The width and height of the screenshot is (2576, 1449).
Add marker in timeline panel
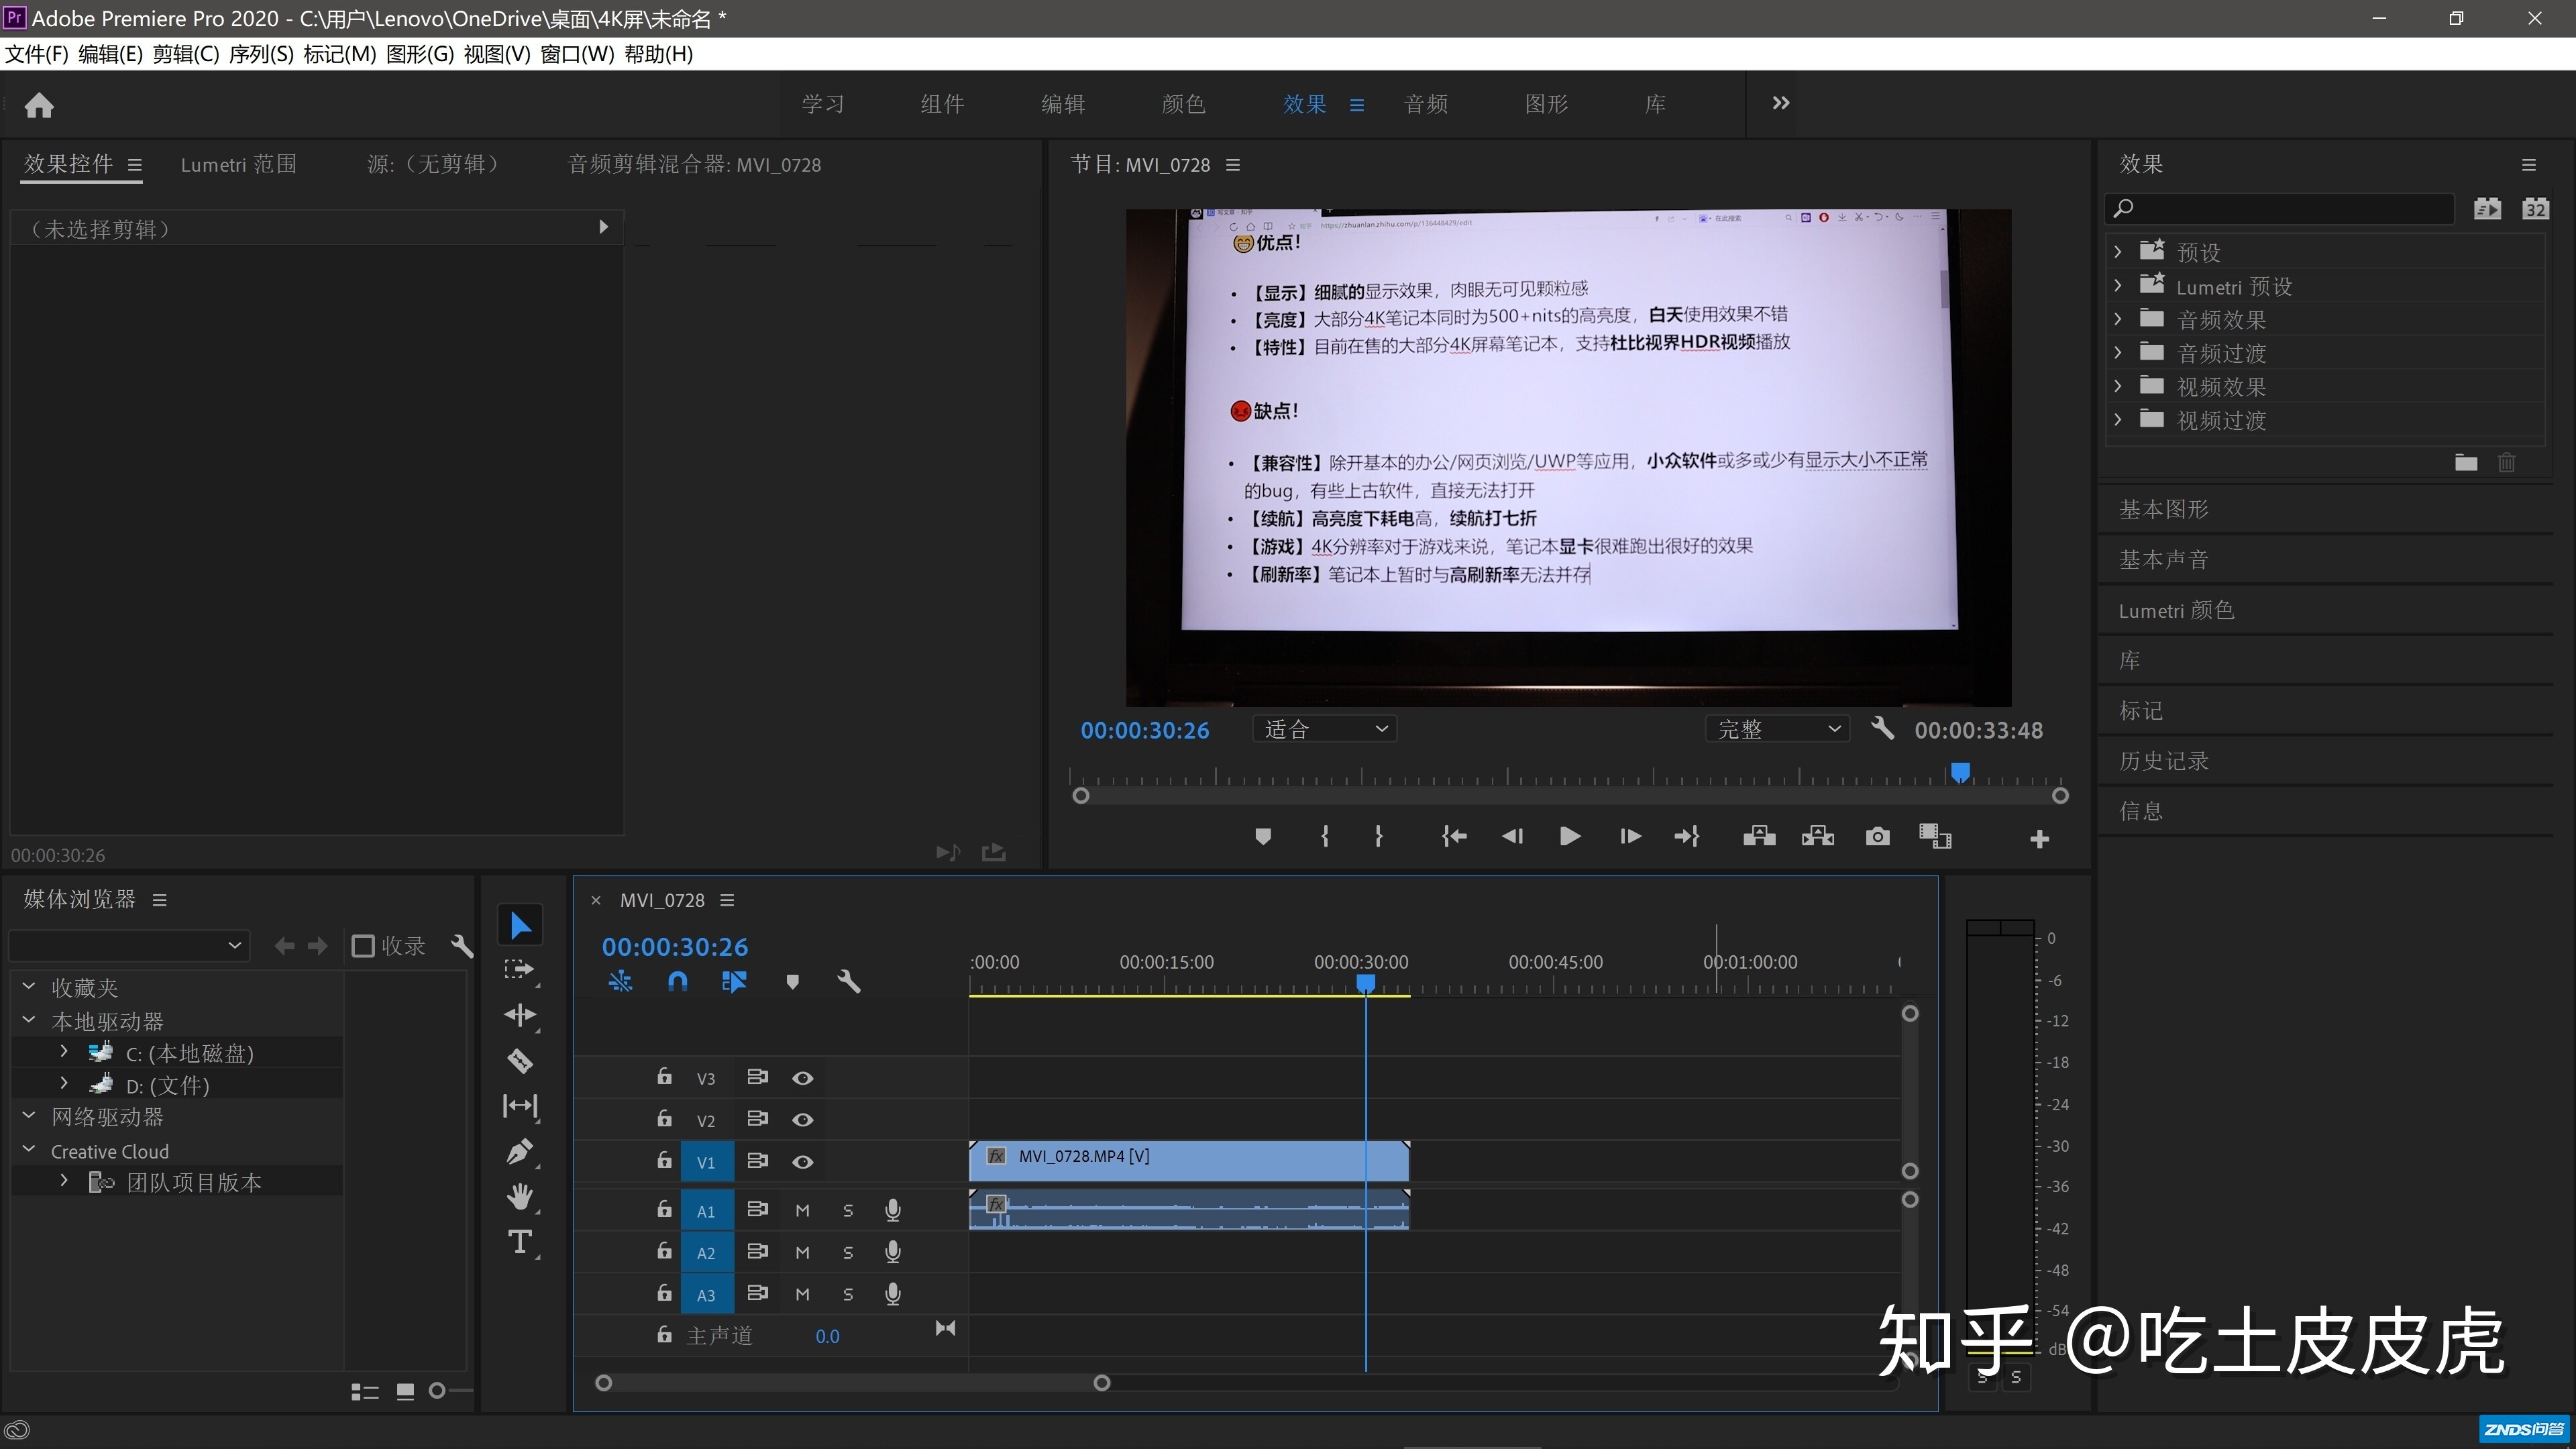click(792, 982)
